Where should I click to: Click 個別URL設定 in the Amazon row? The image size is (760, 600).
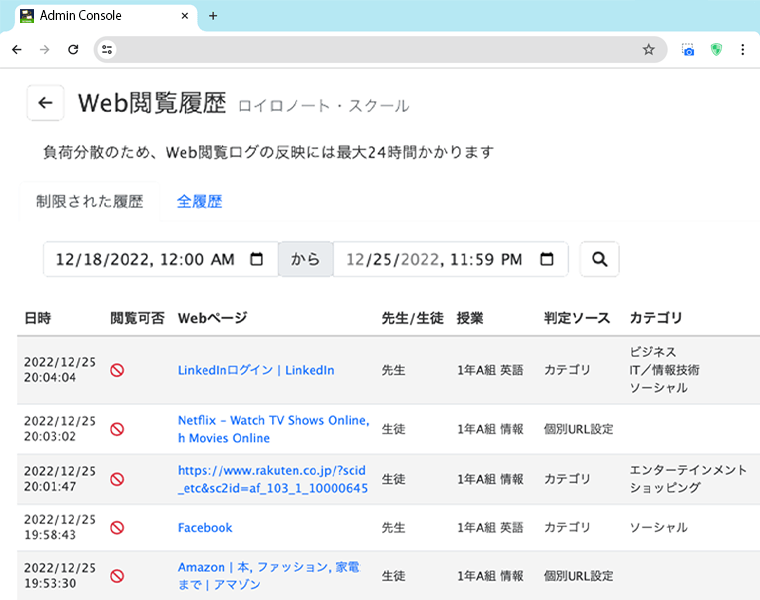(578, 576)
